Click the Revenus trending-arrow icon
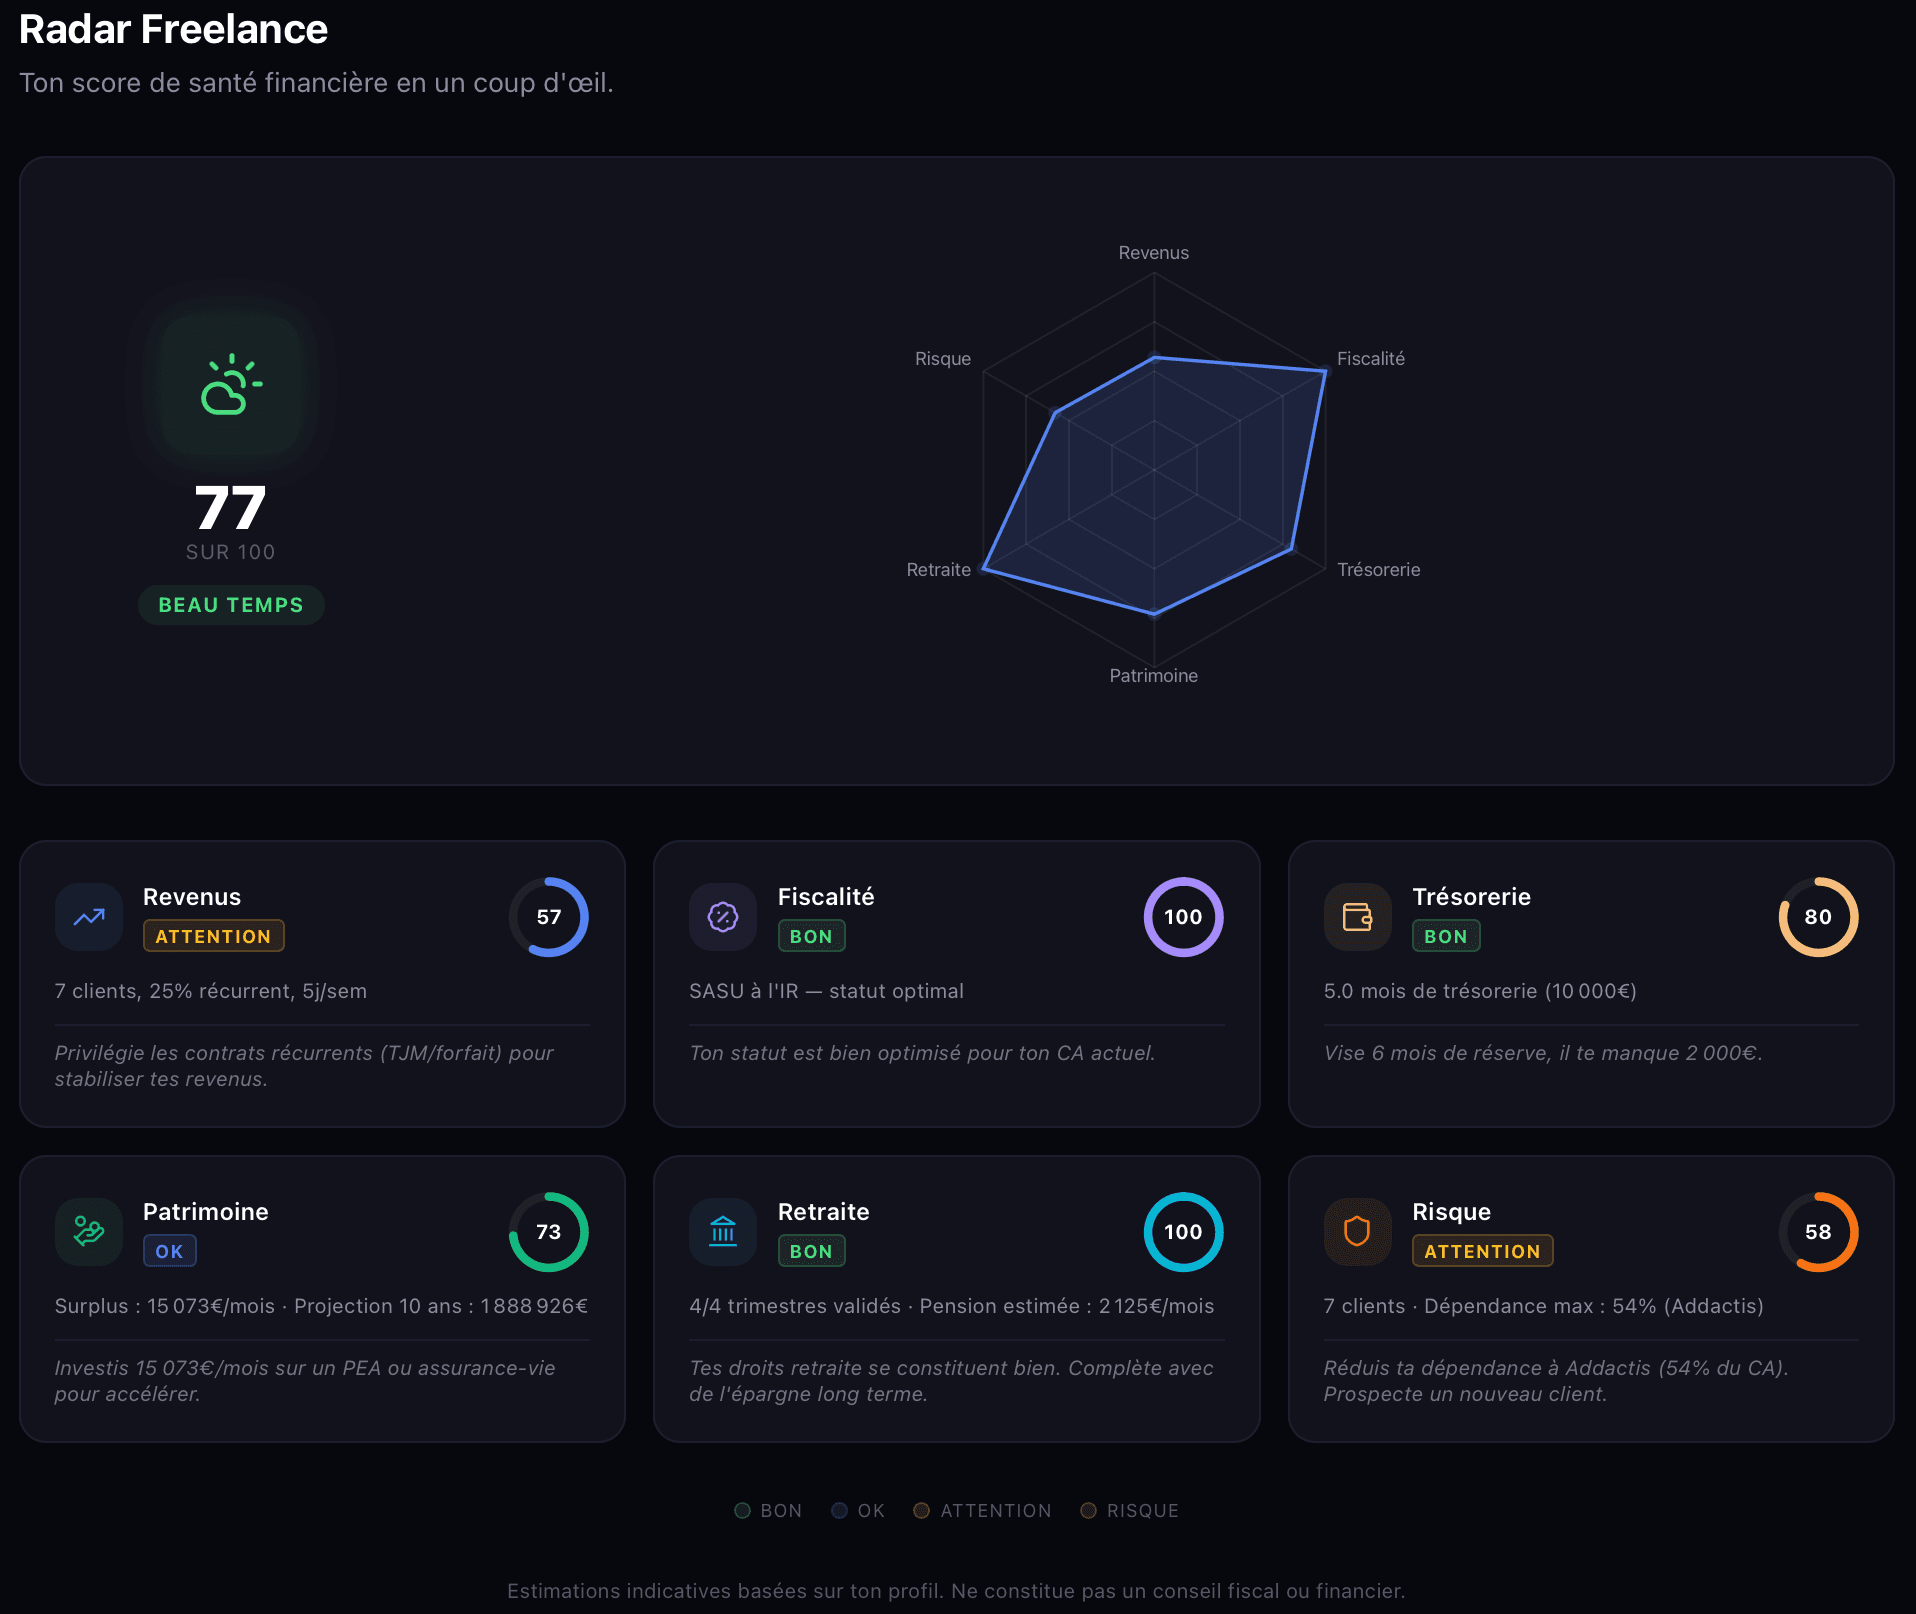The image size is (1916, 1614). (x=89, y=917)
